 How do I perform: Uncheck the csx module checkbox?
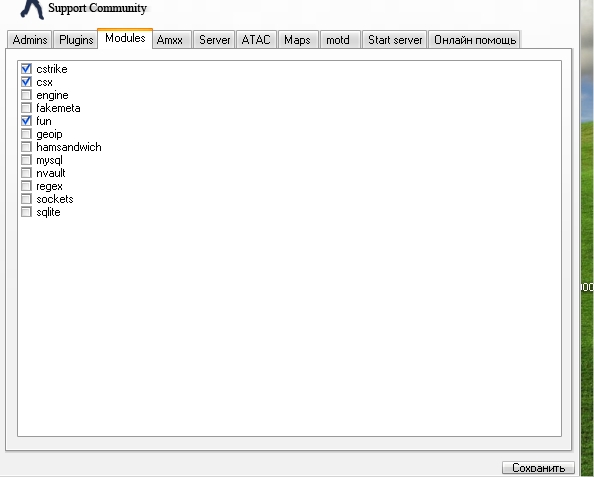pos(26,82)
